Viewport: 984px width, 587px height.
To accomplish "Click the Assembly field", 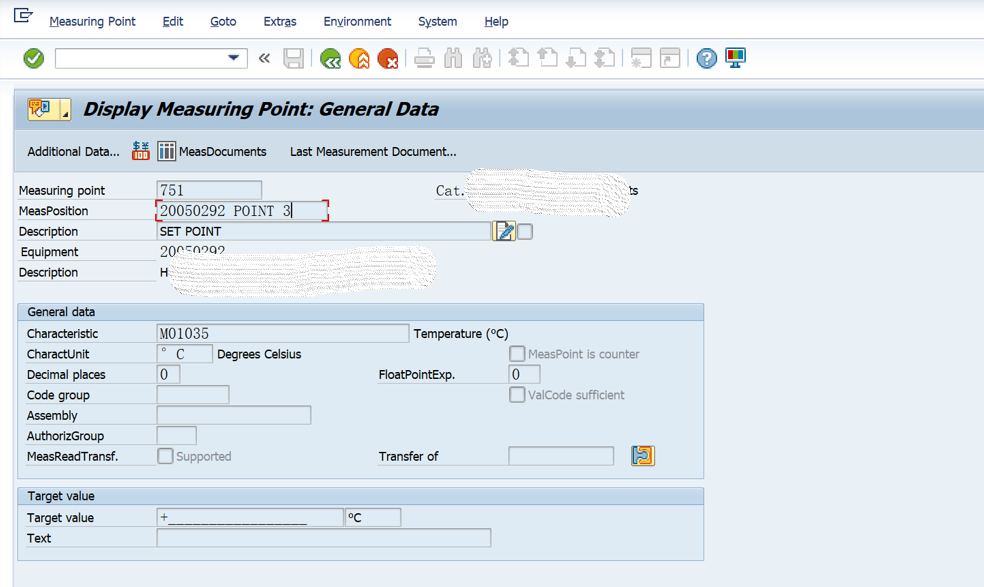I will [x=234, y=415].
